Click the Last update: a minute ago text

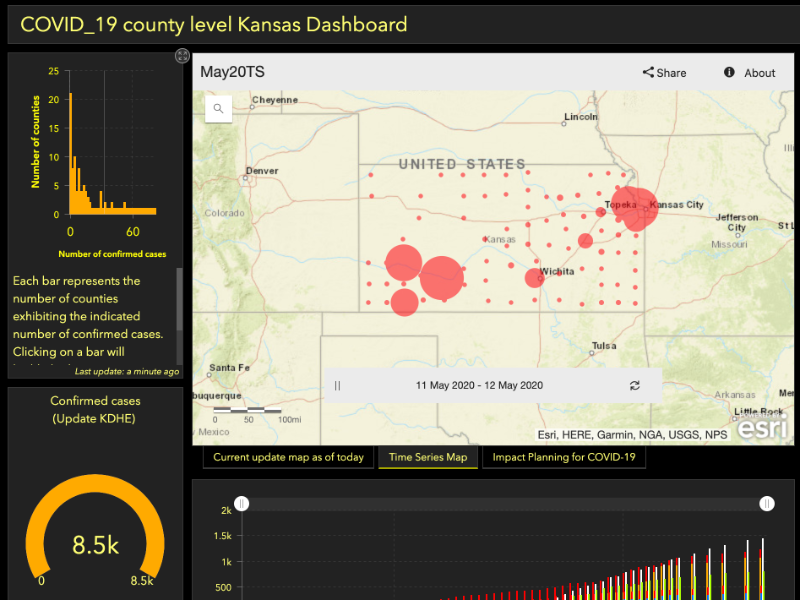(127, 371)
